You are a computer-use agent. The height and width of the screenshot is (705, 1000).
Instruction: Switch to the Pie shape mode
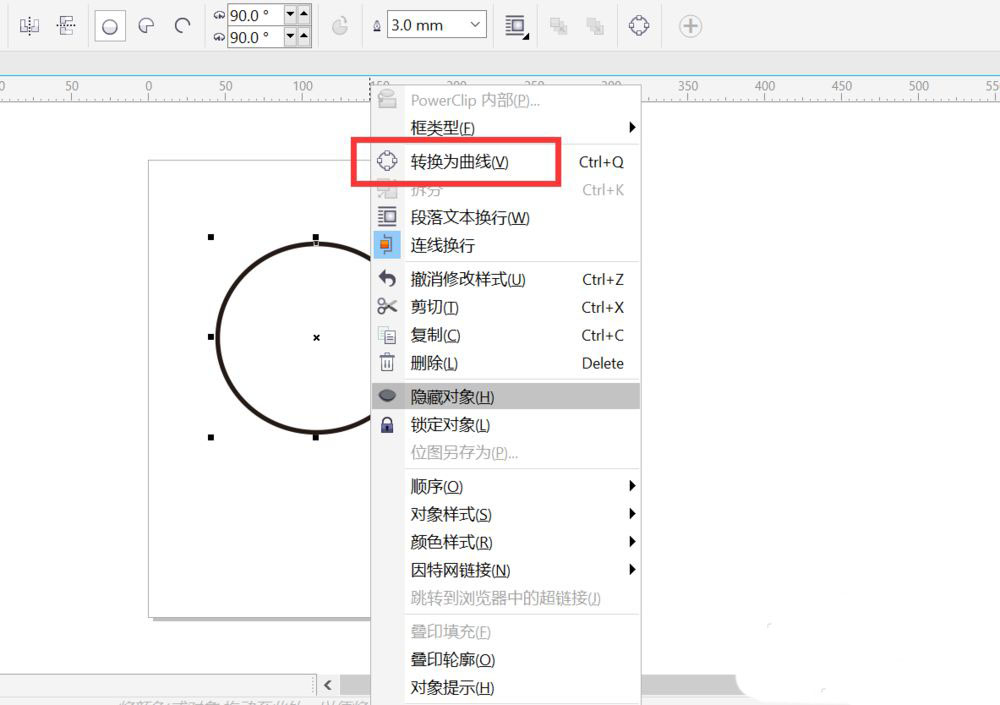click(146, 26)
